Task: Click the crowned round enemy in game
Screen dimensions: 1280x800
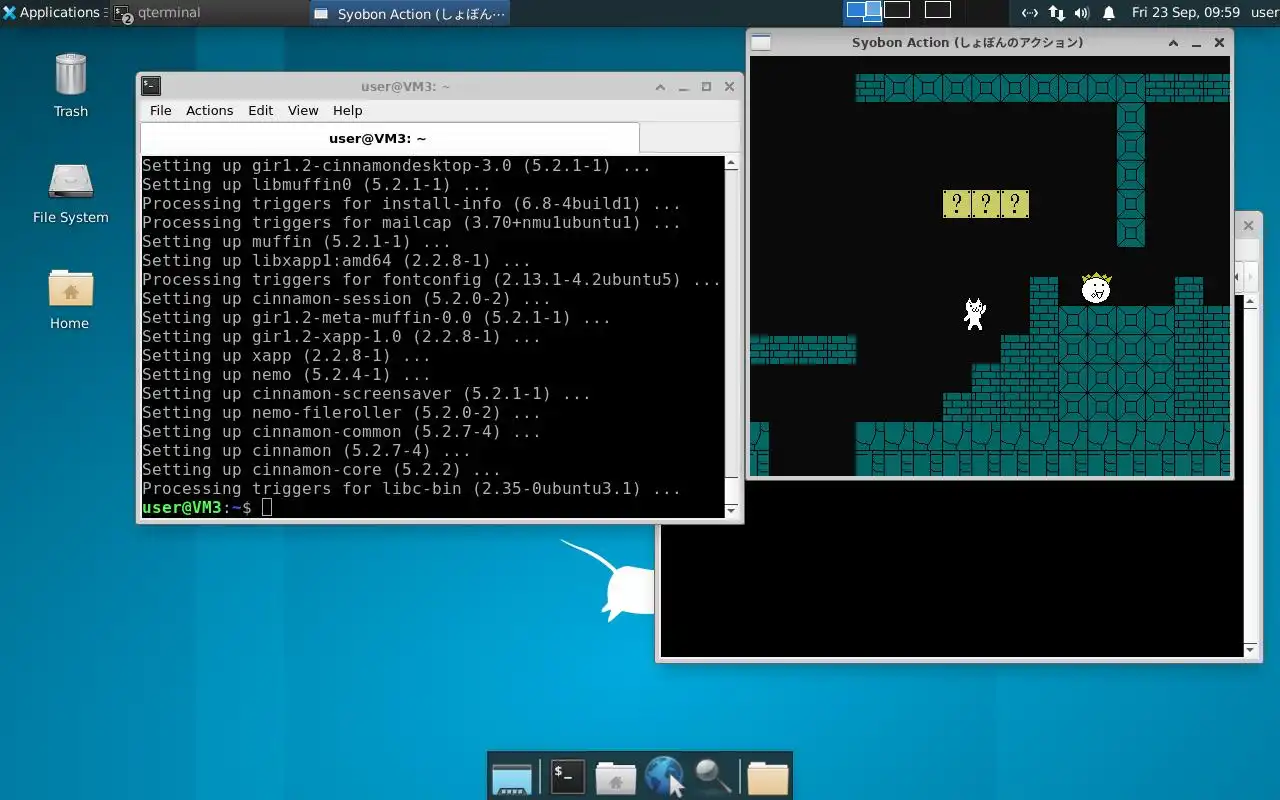Action: coord(1096,289)
